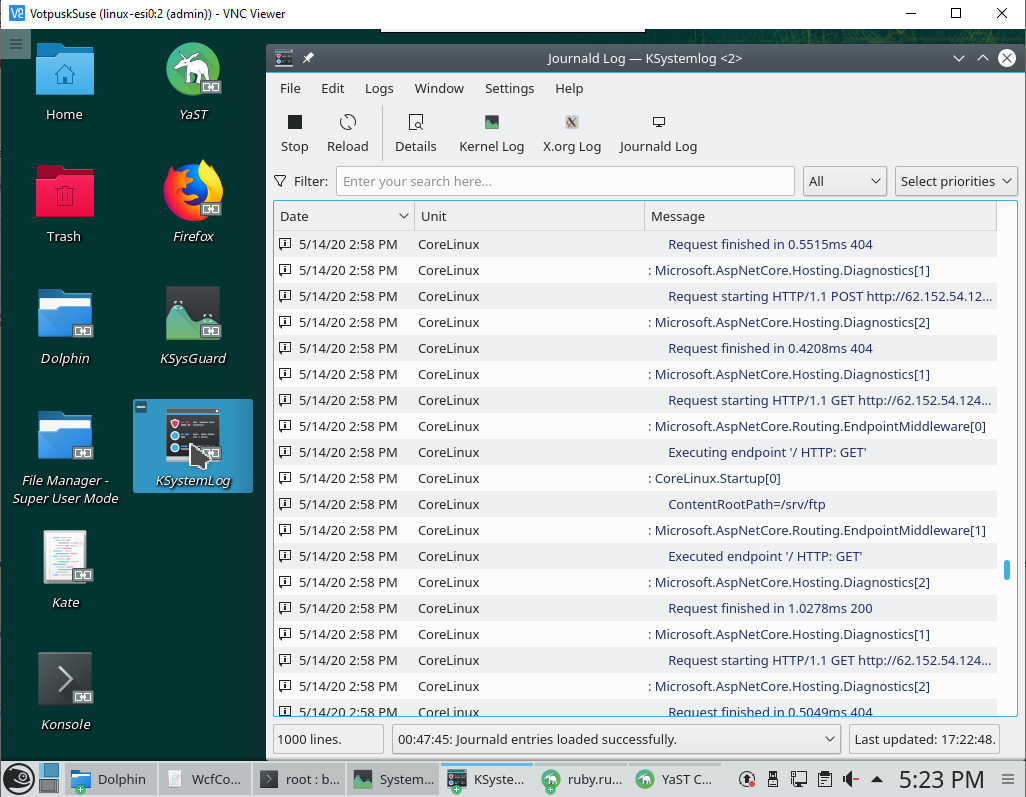Screen dimensions: 1026x797
Task: Open the Settings menu
Action: pos(509,88)
